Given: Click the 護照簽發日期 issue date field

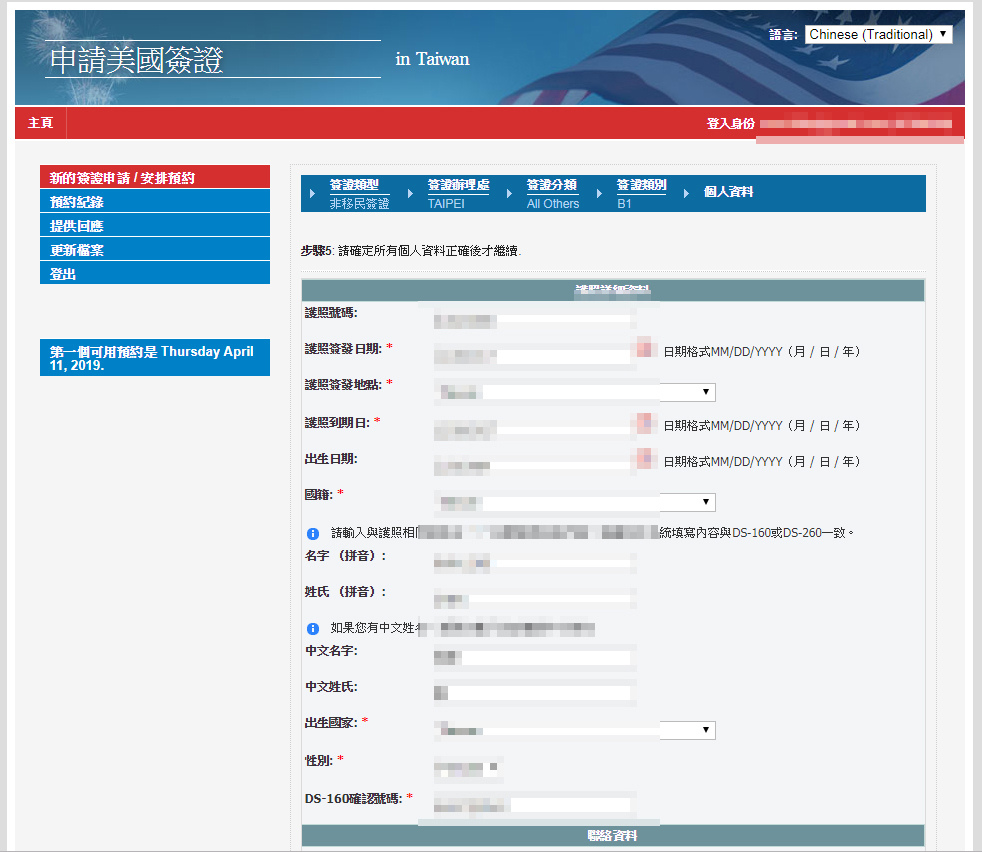Looking at the screenshot, I should [x=533, y=356].
